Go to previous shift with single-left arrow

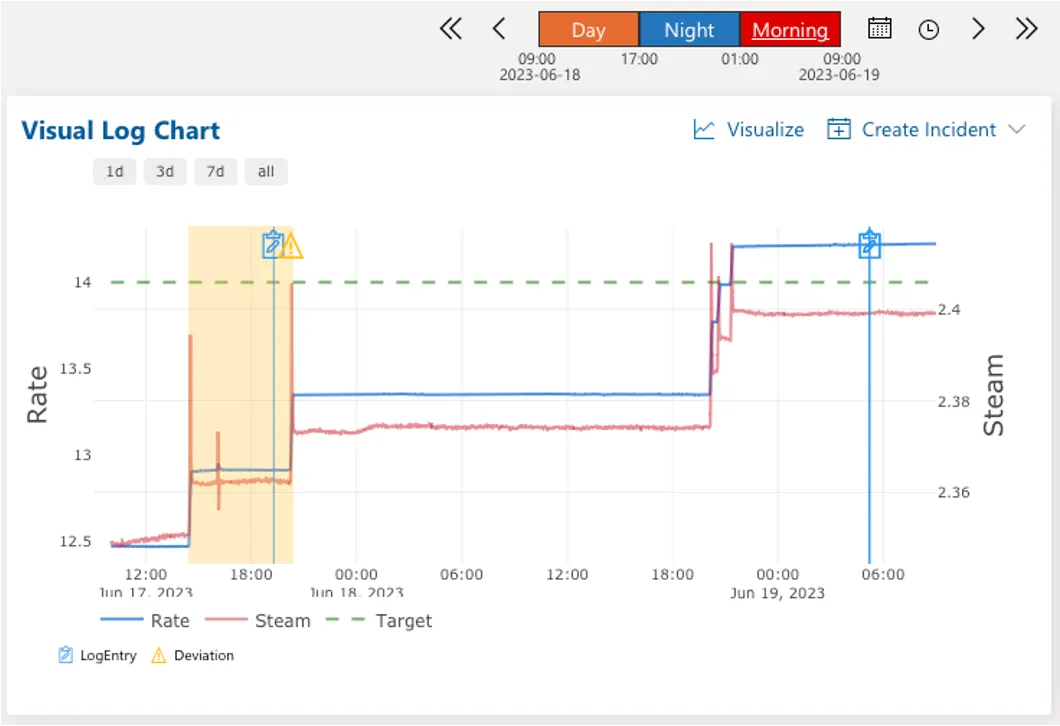pyautogui.click(x=499, y=29)
